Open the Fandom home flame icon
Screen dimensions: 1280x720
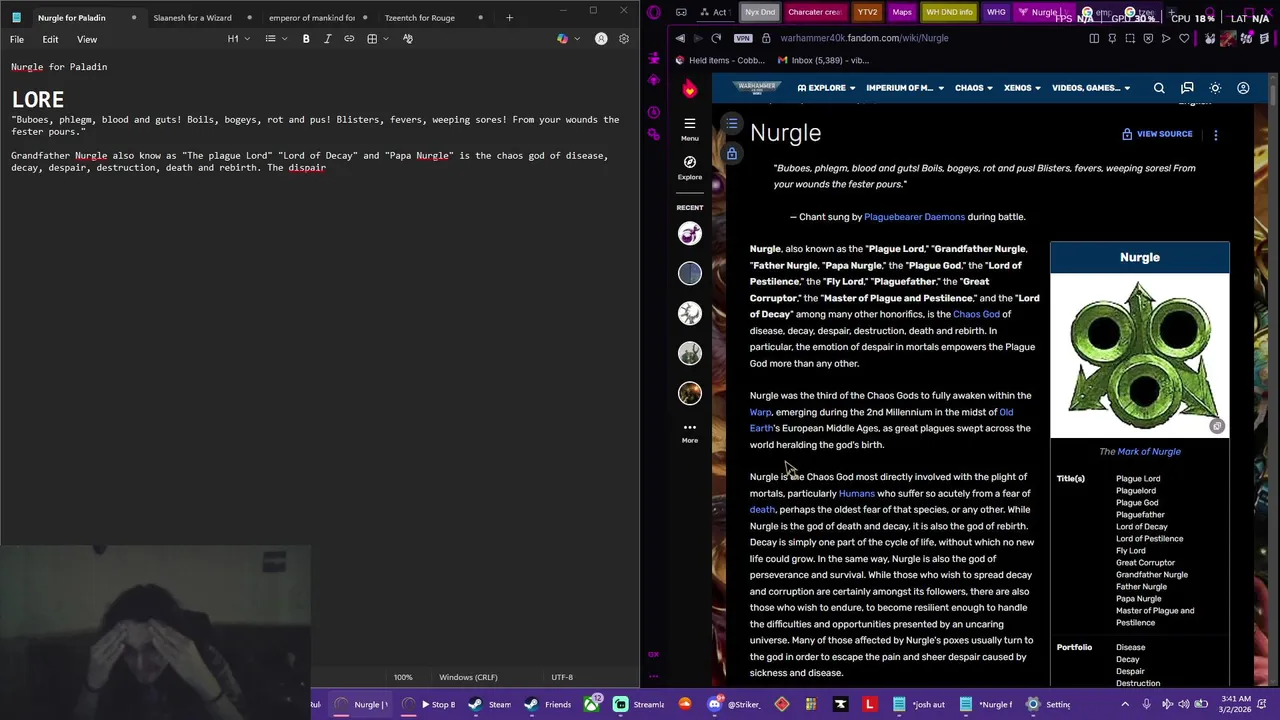[x=690, y=89]
